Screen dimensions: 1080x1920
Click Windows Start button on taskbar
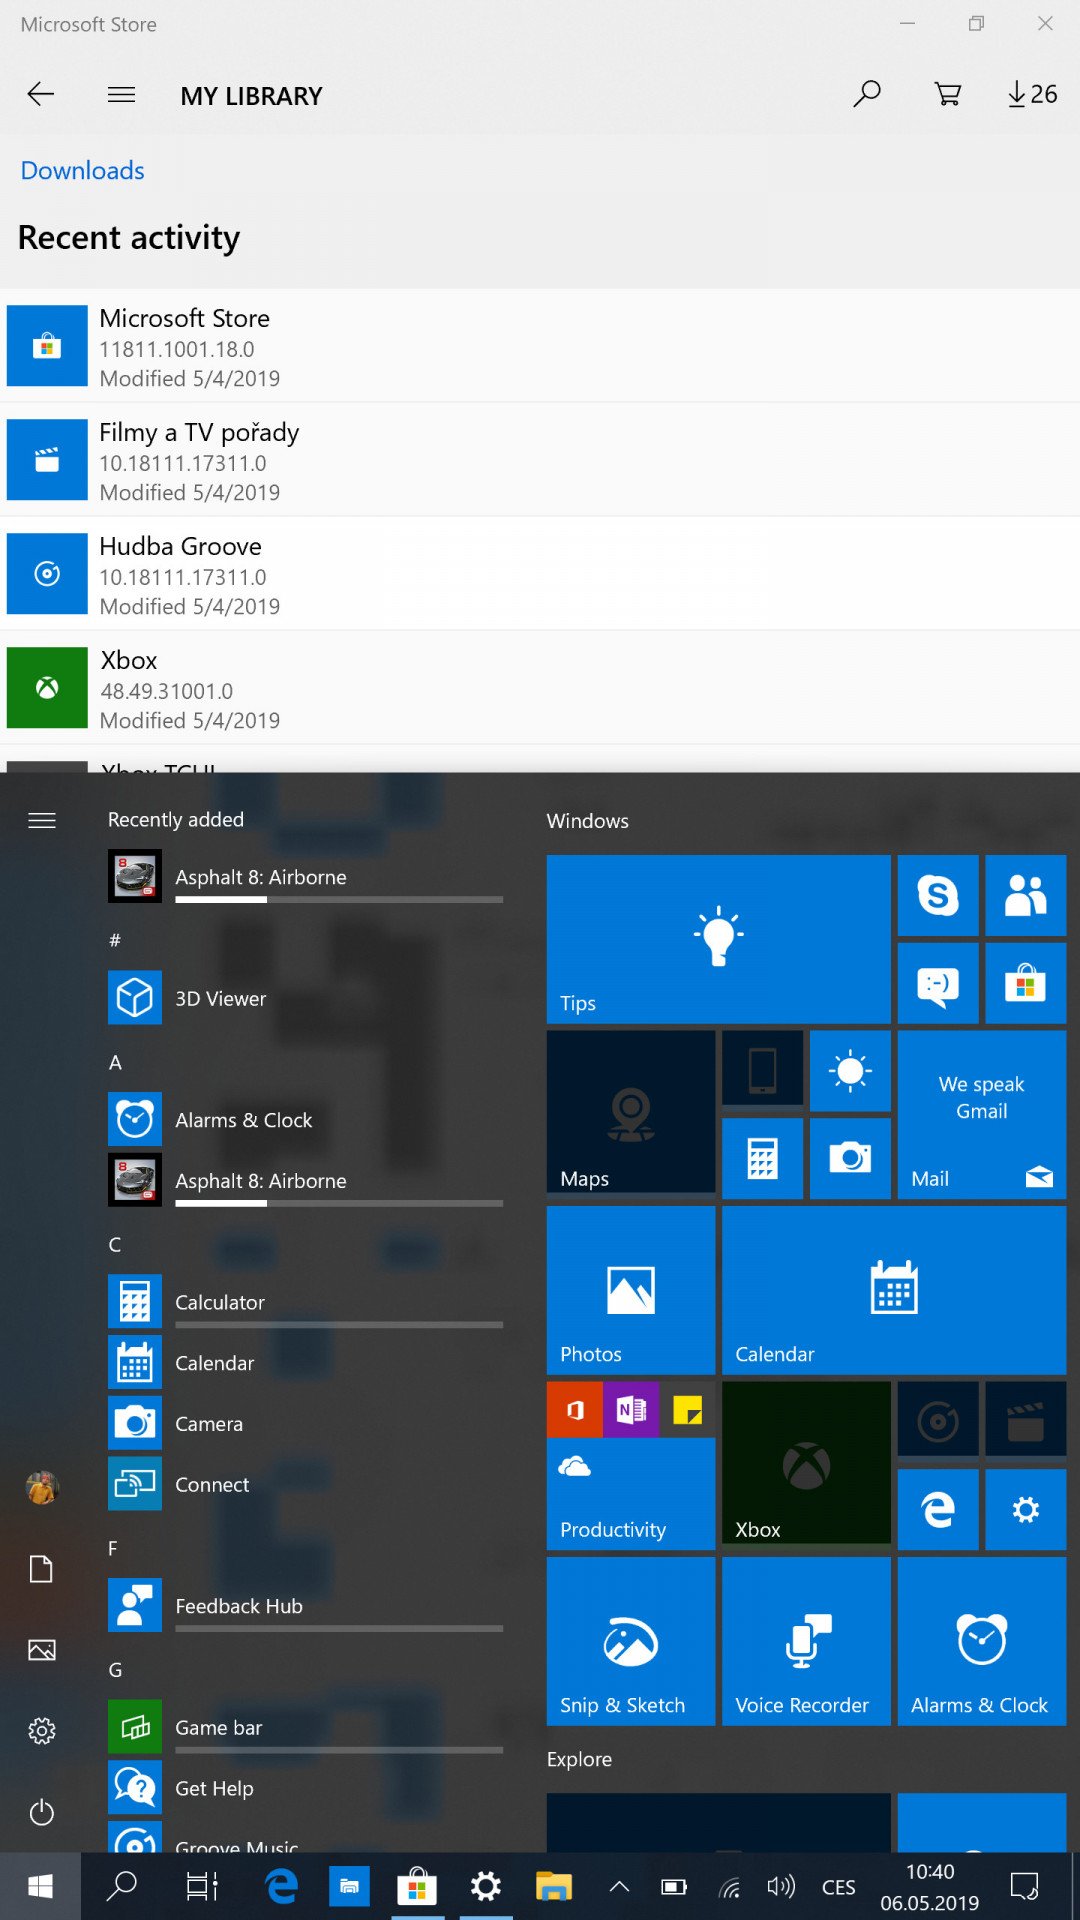pos(40,1886)
